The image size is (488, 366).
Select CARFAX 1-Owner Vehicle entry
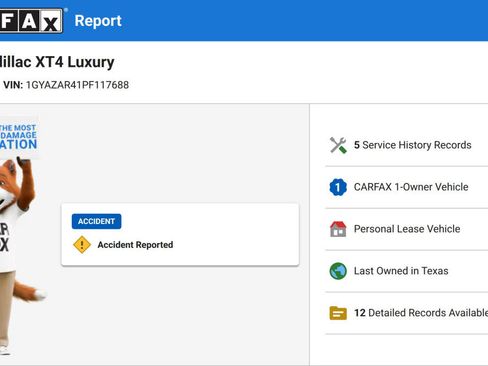coord(411,187)
